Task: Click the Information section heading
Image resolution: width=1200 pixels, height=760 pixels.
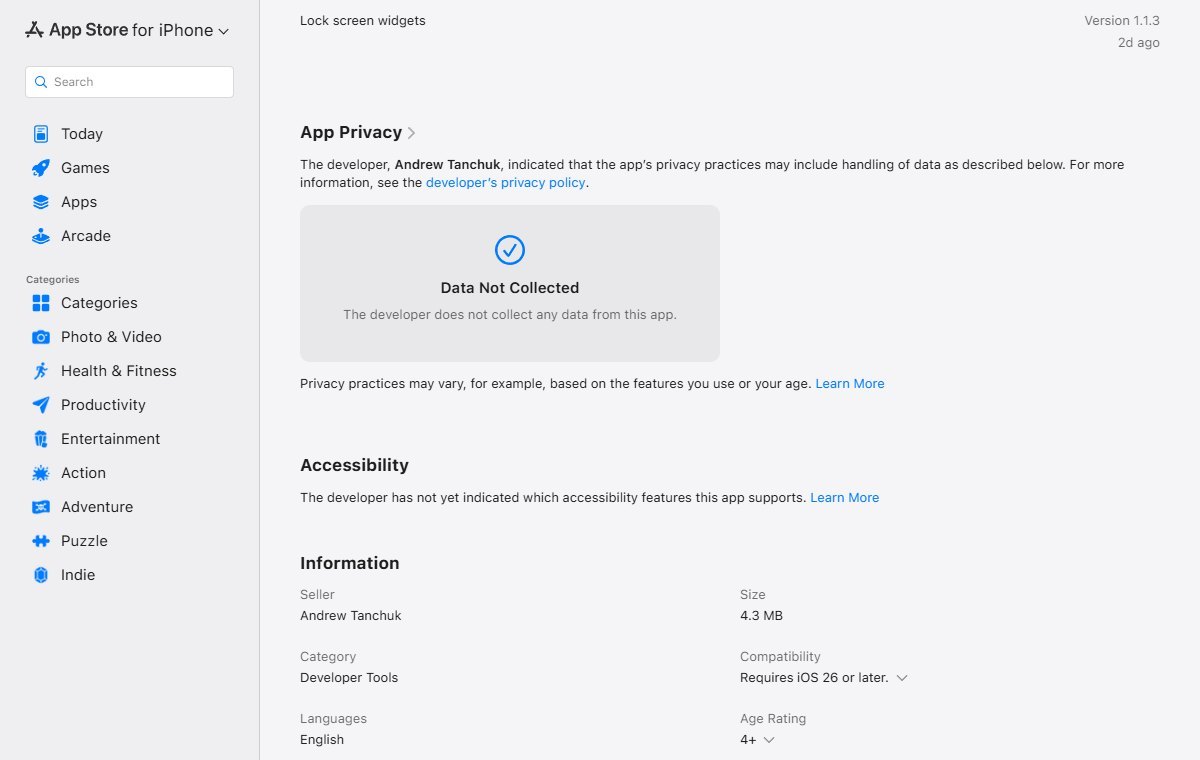Action: 350,563
